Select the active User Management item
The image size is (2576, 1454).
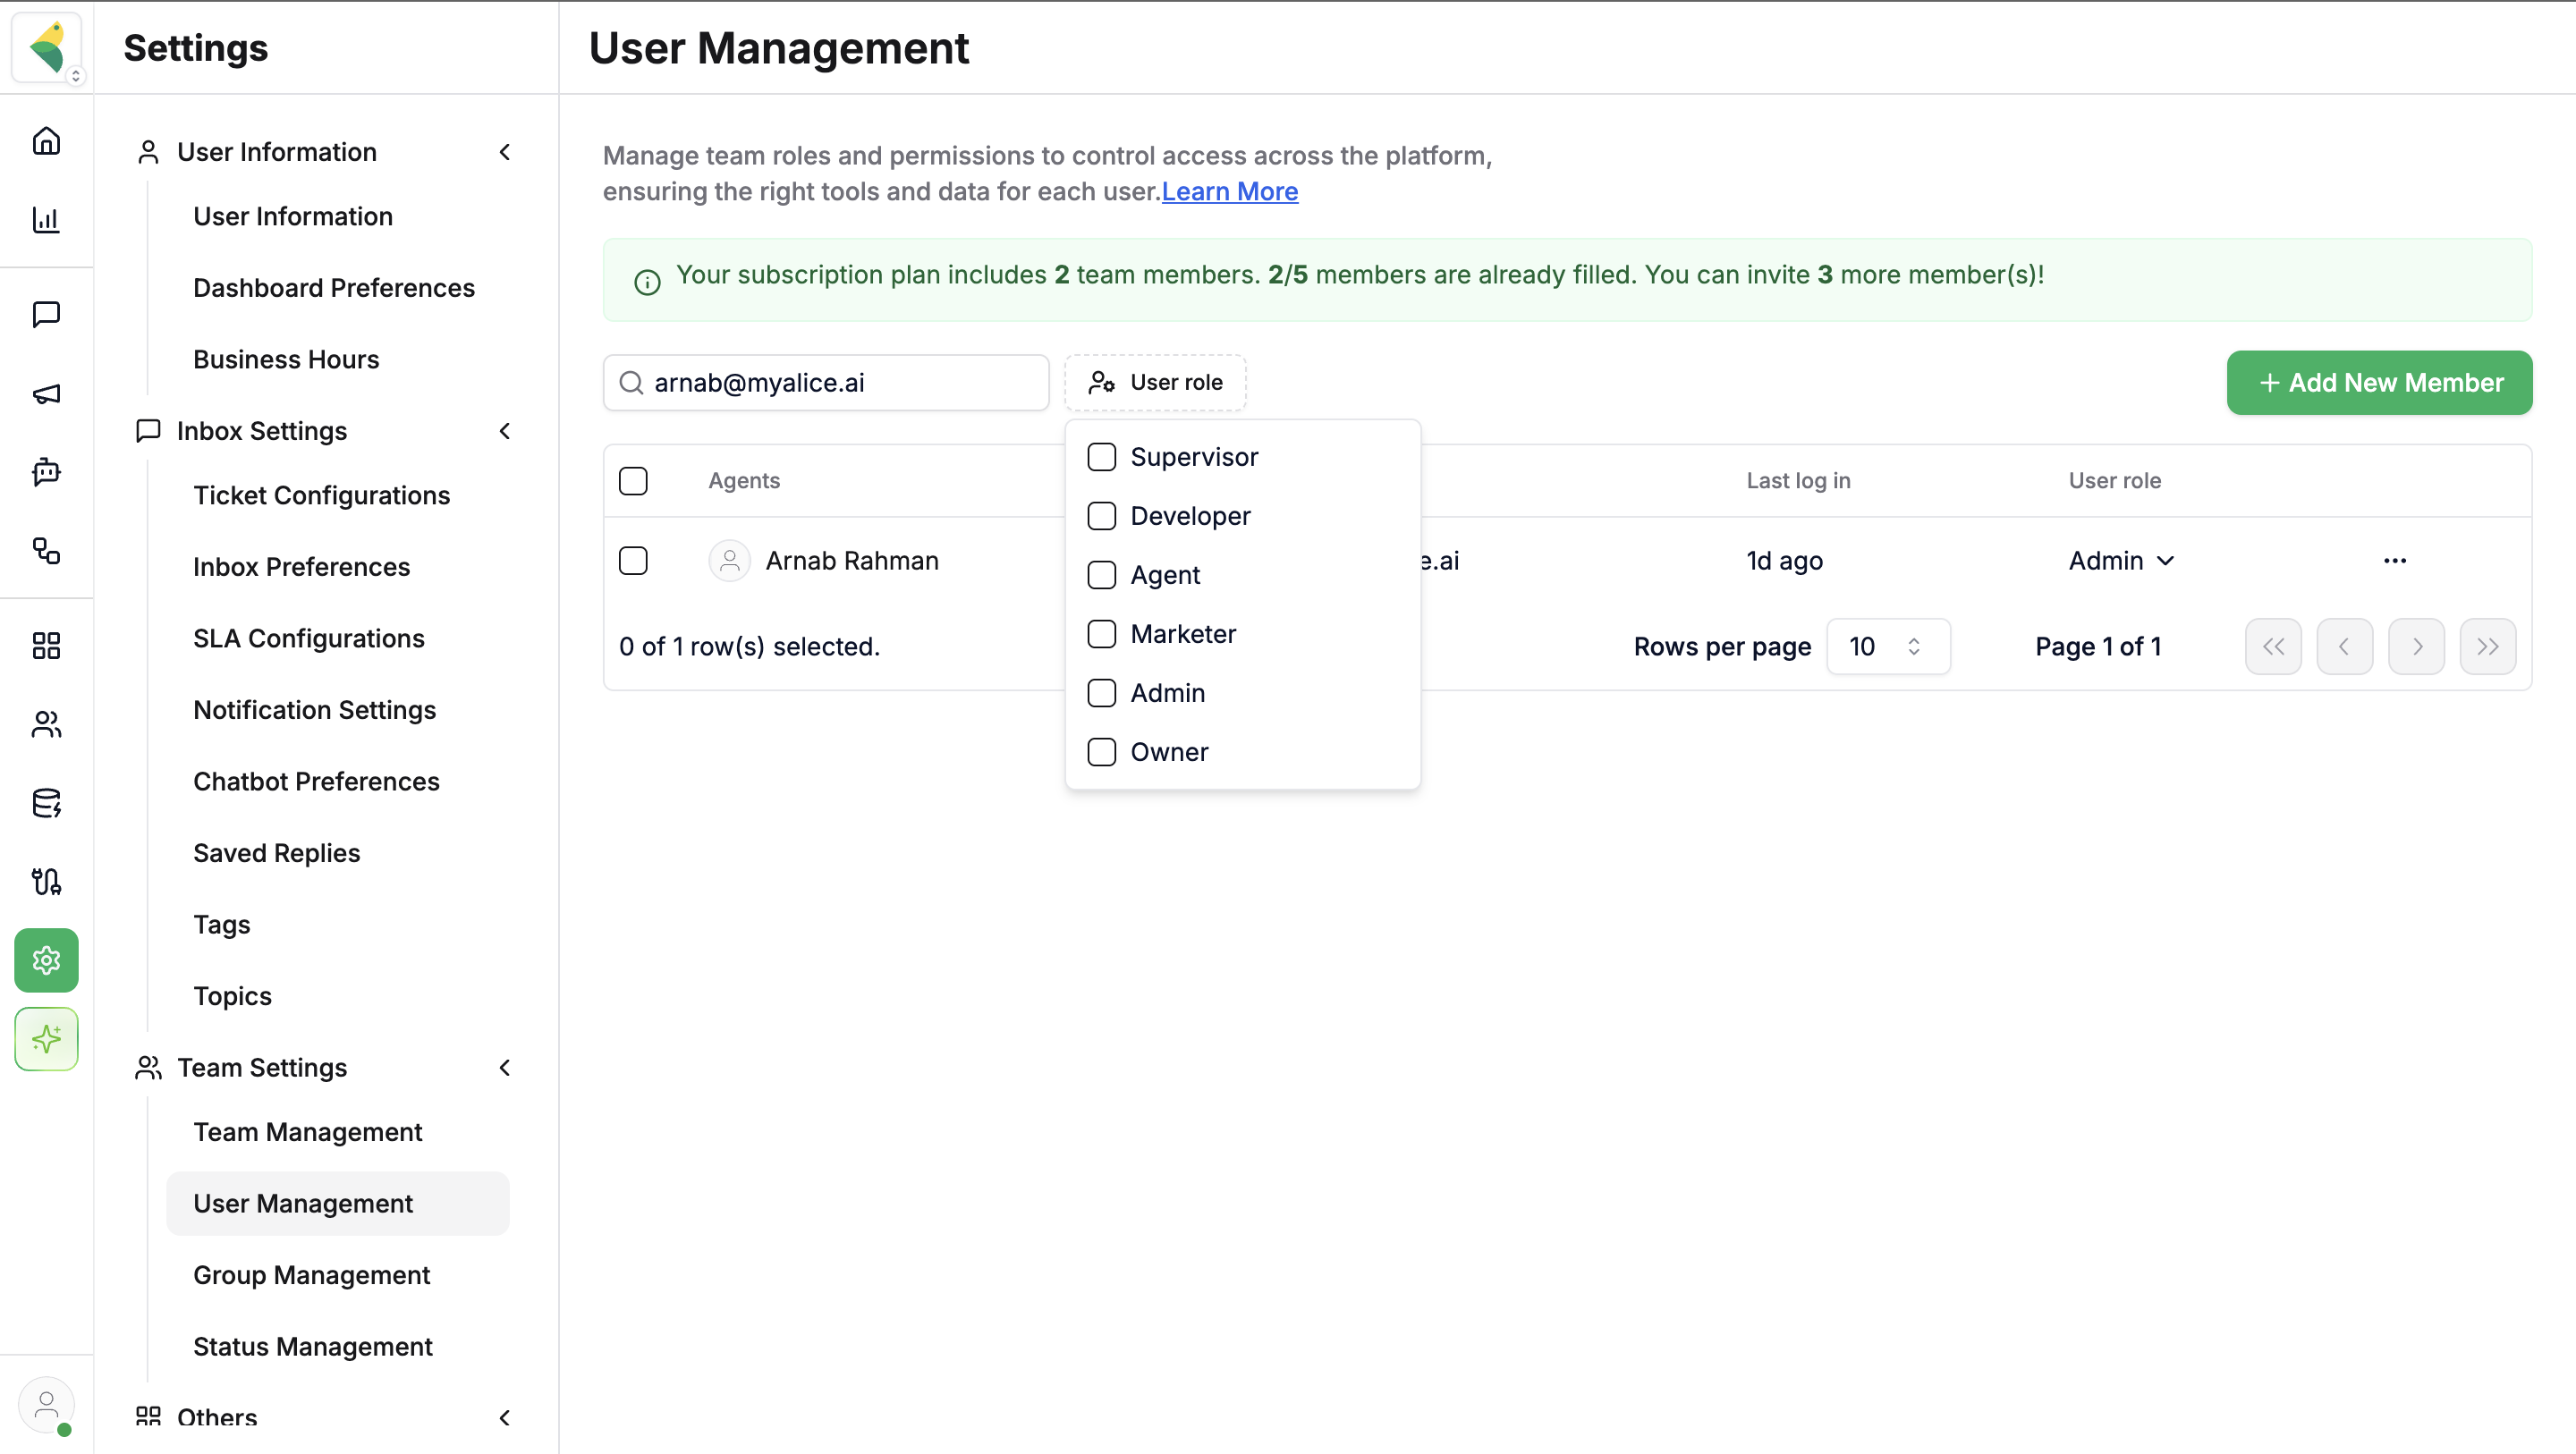coord(338,1204)
